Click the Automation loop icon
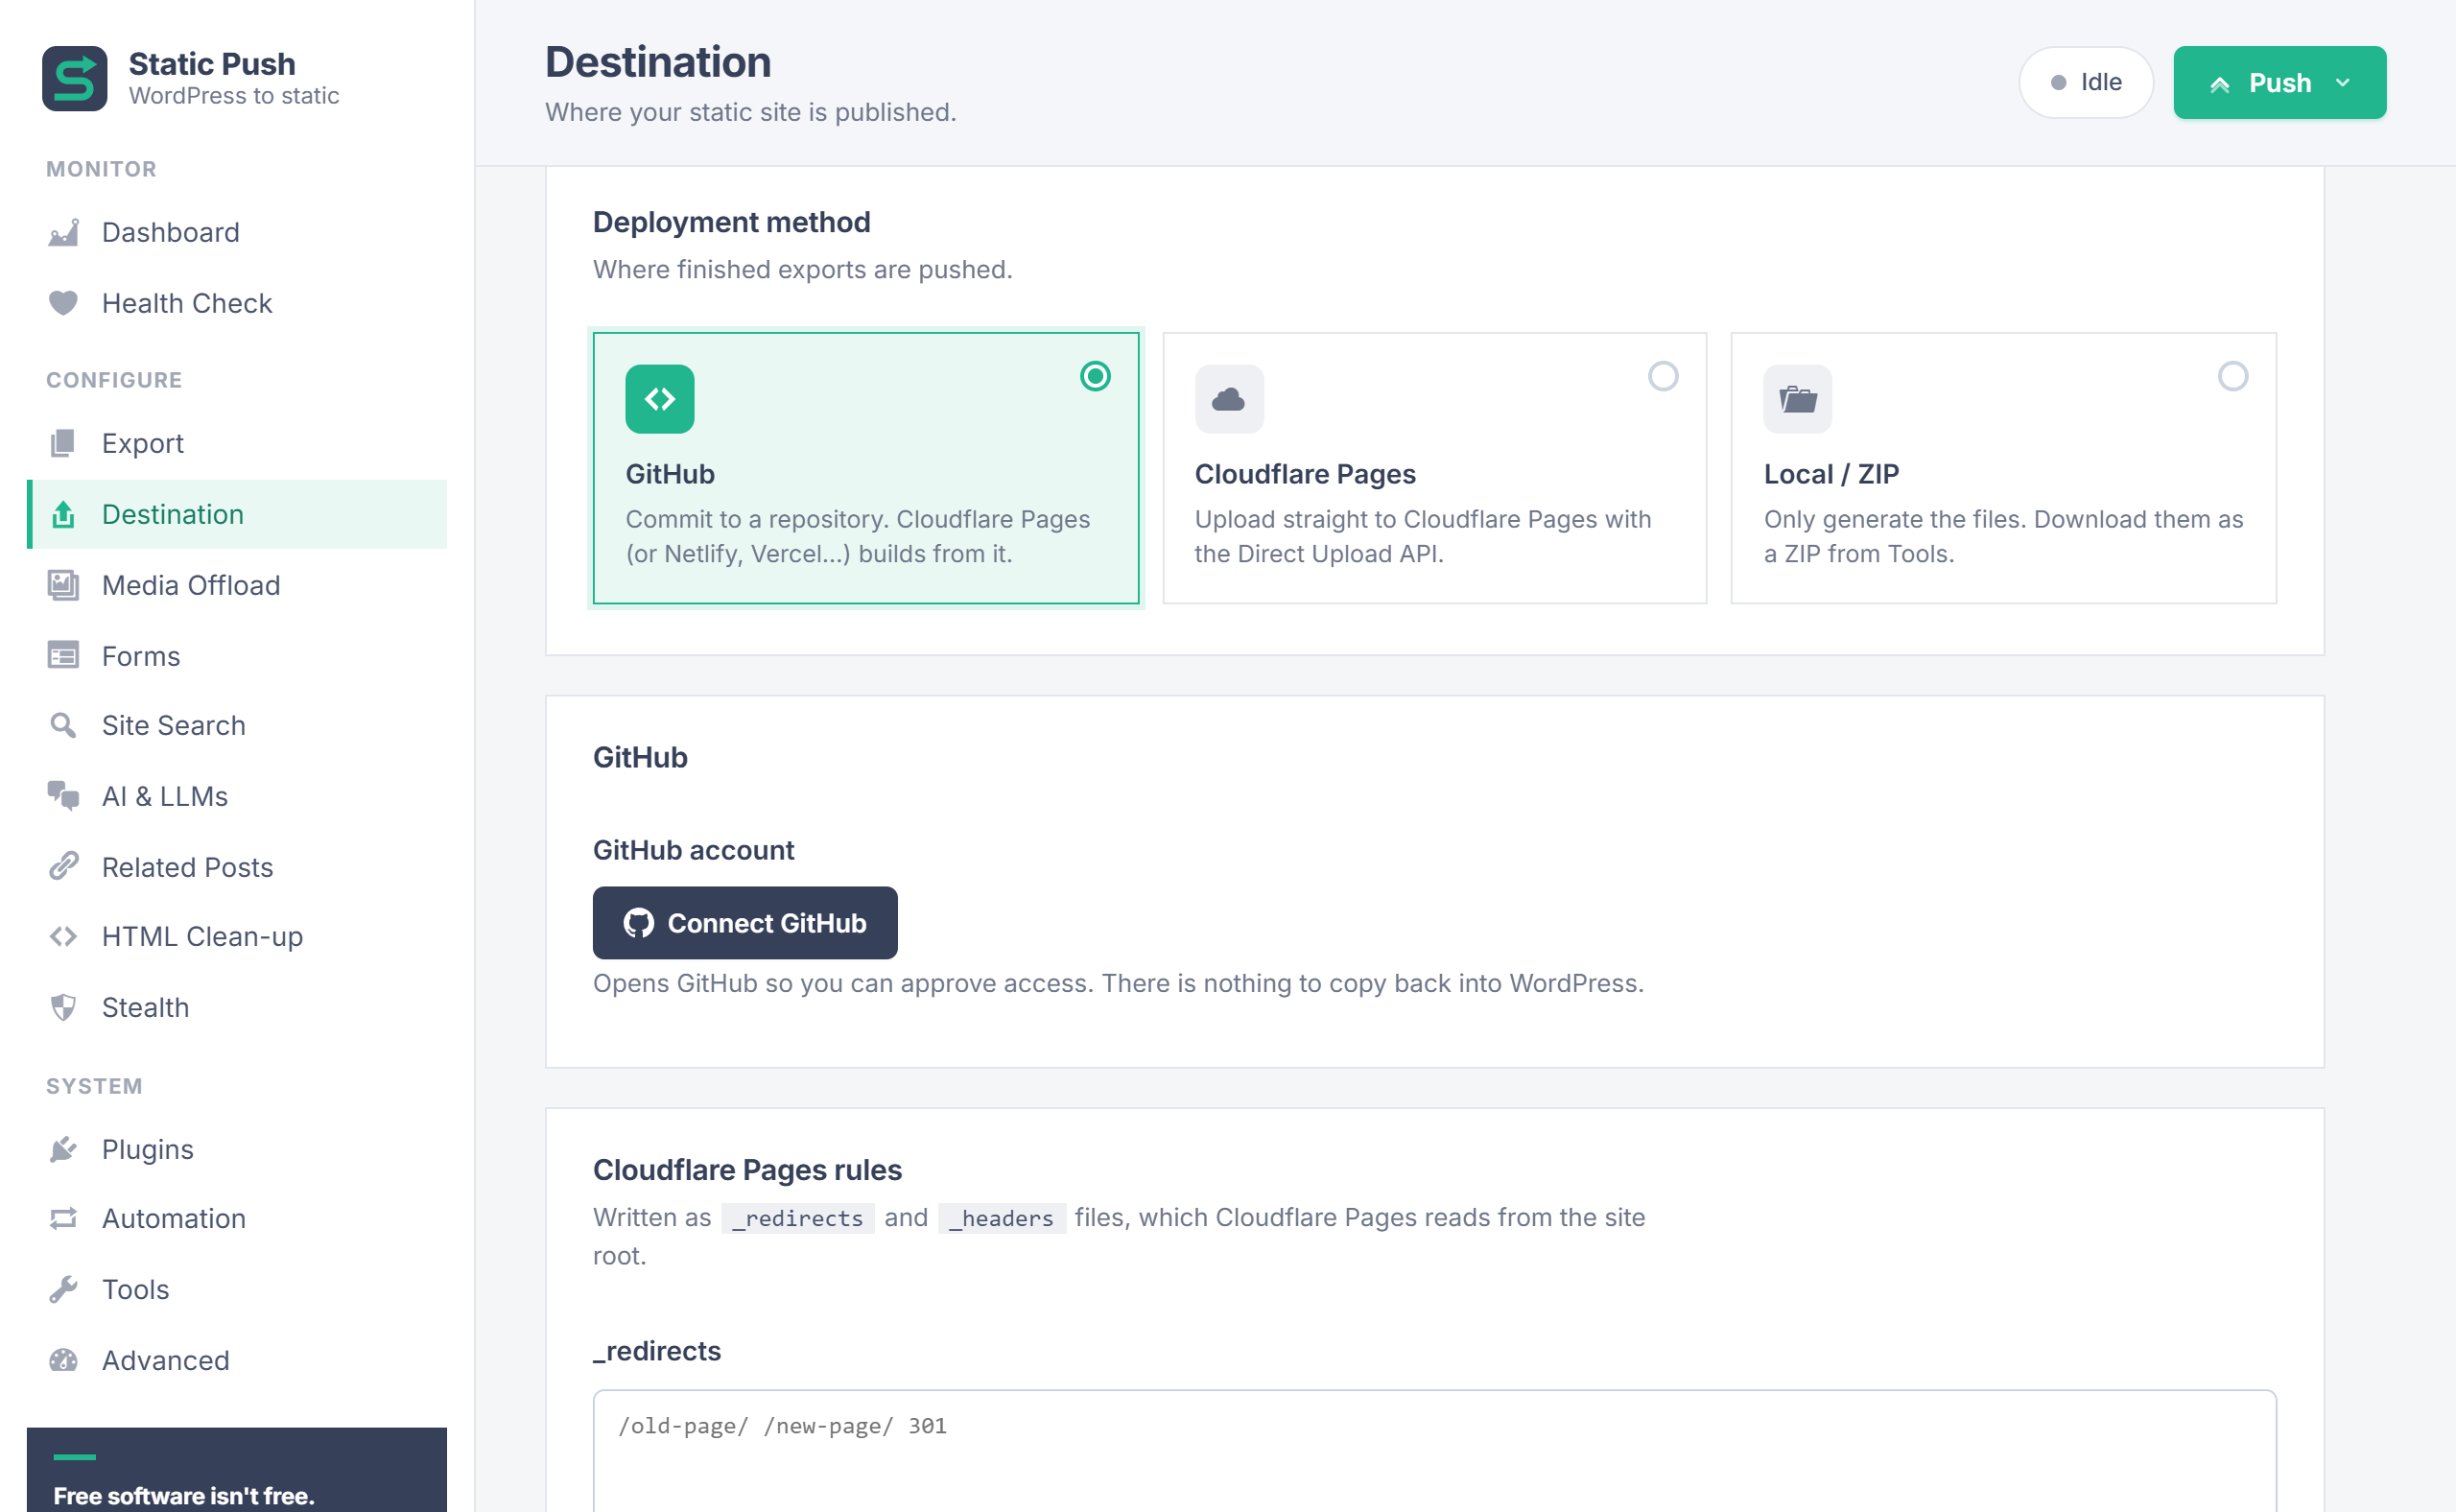Screen dimensions: 2456x1512 [x=63, y=1218]
